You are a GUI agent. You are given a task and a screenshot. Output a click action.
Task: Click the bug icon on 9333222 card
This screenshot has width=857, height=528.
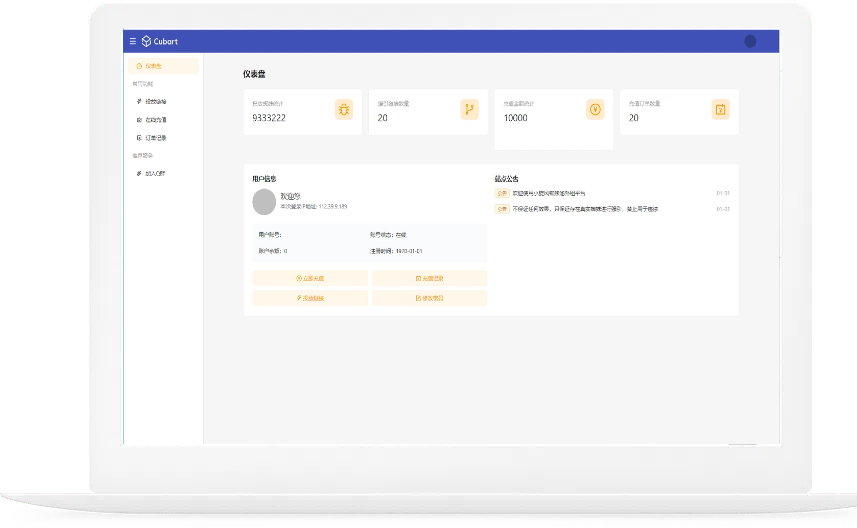(344, 110)
